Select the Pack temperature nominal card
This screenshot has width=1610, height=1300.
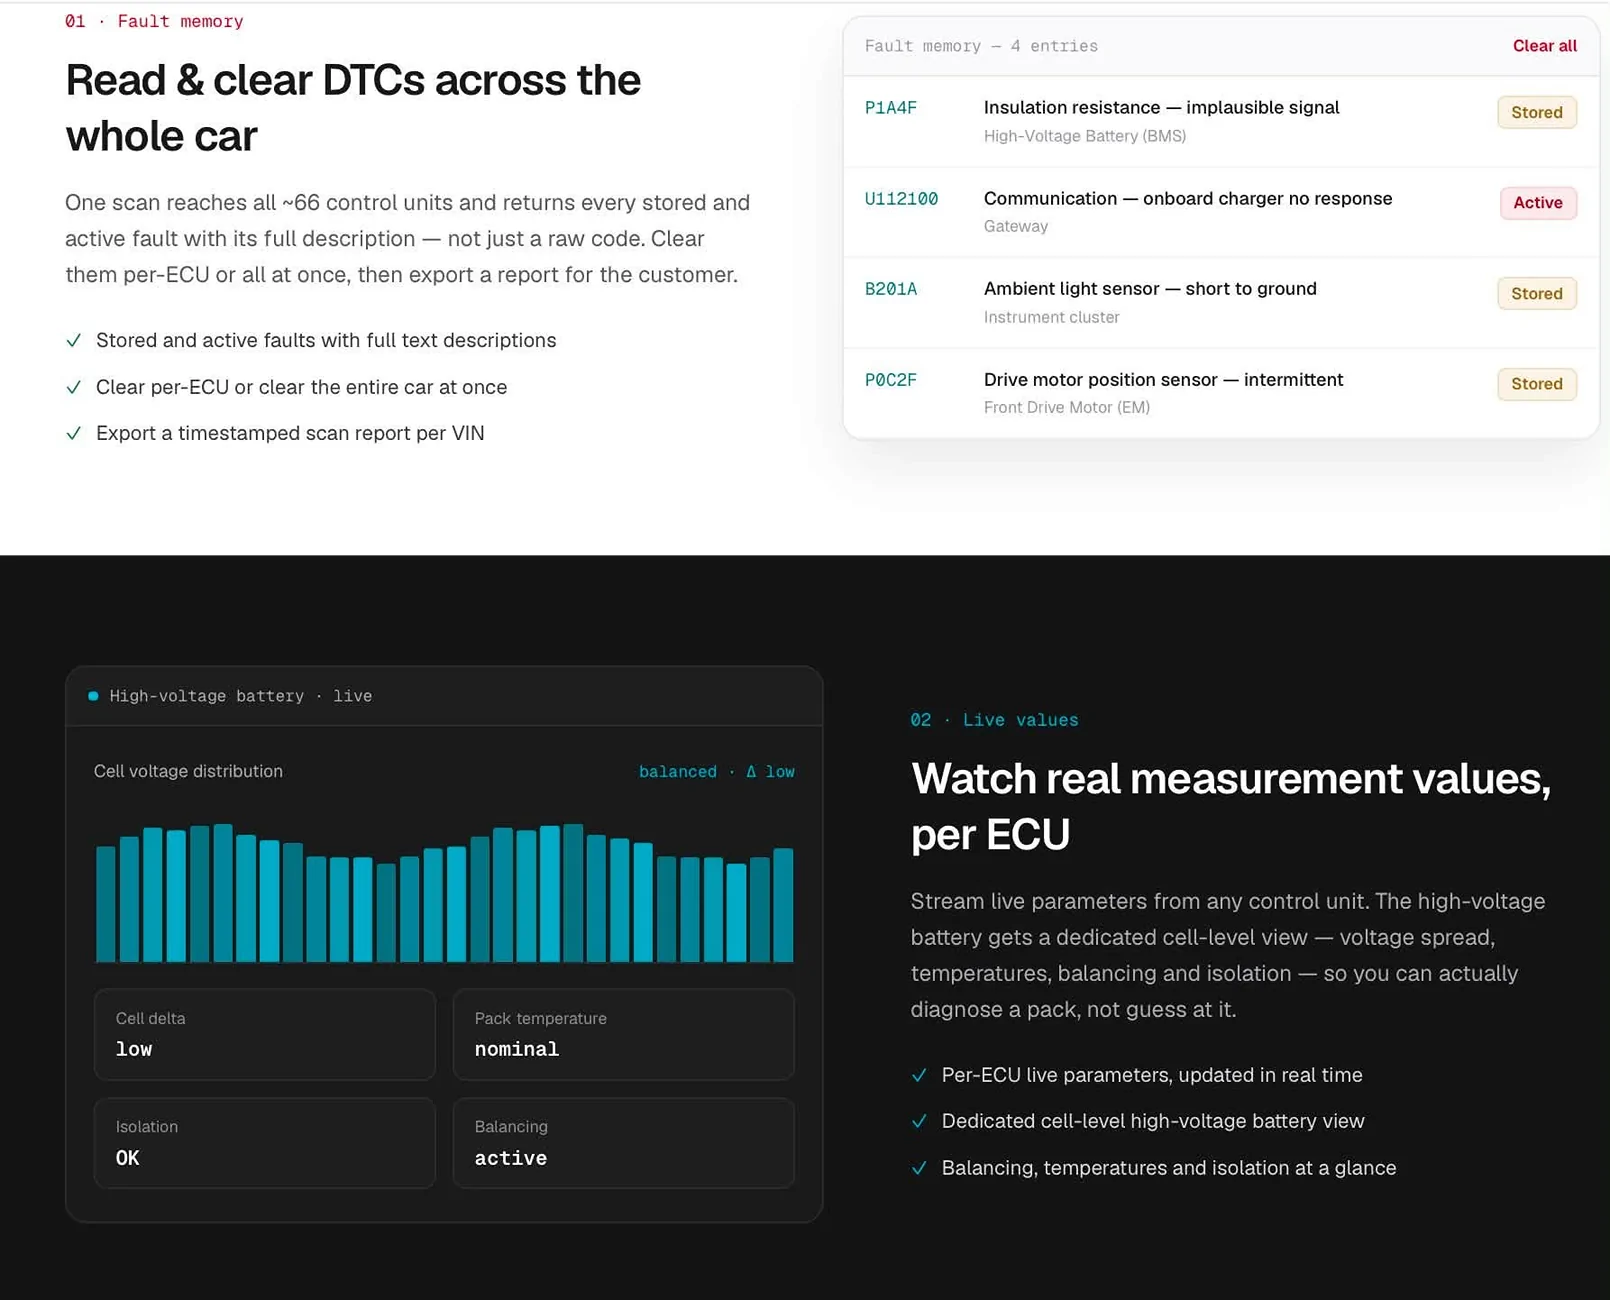(x=623, y=1034)
